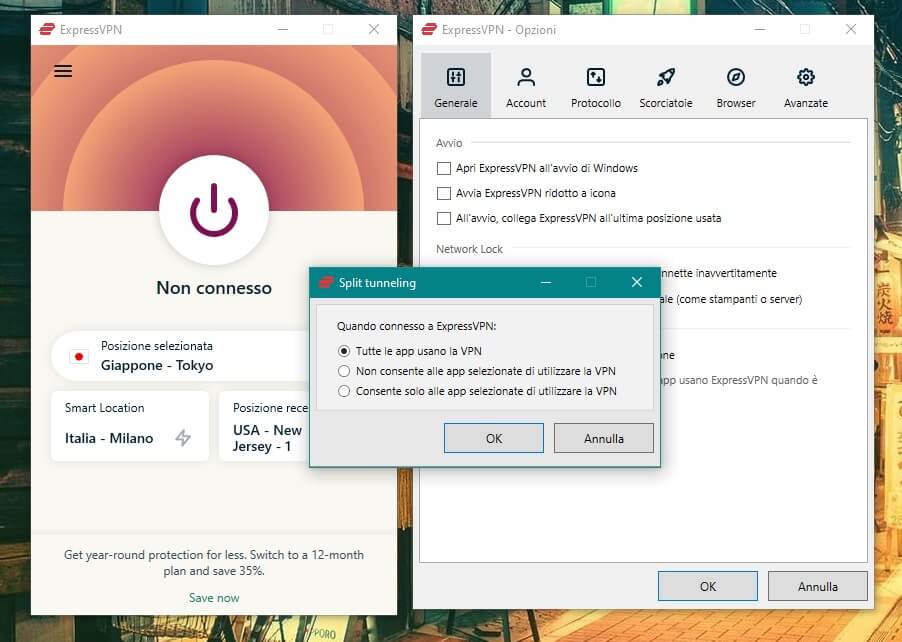
Task: Click the Japan flag icon
Action: click(x=79, y=357)
